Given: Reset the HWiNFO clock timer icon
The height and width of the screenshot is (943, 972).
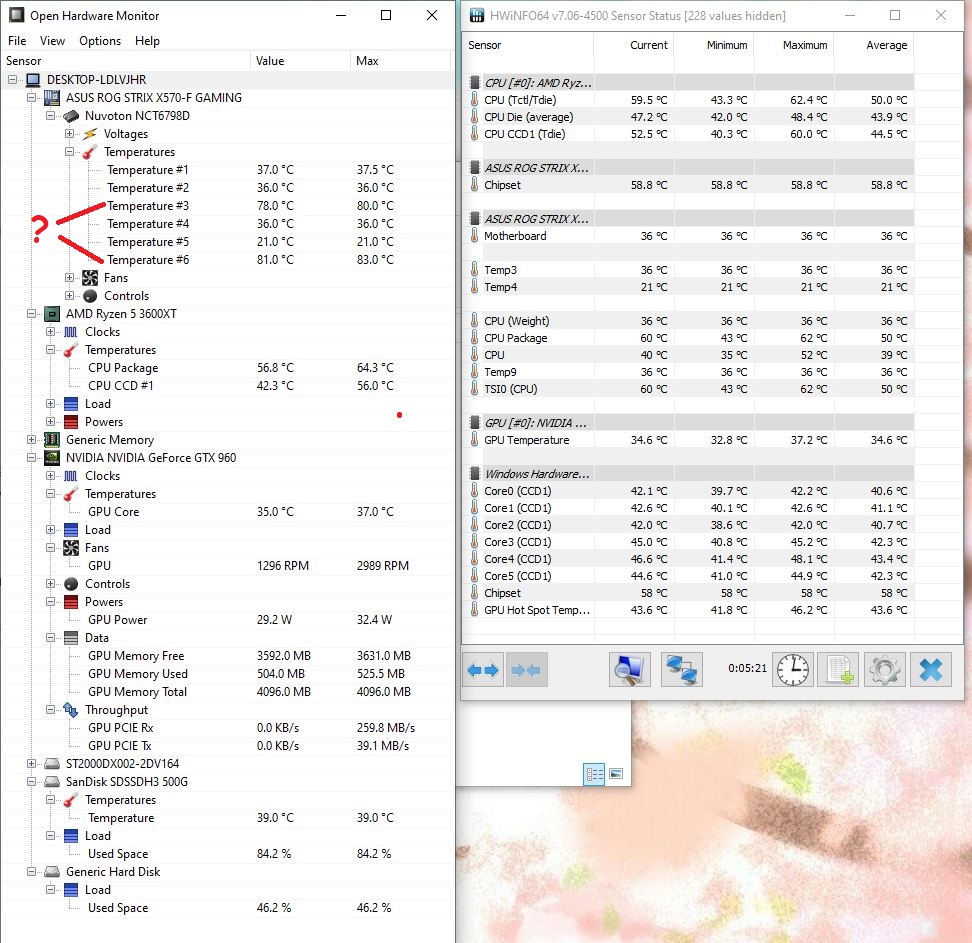Looking at the screenshot, I should (792, 670).
